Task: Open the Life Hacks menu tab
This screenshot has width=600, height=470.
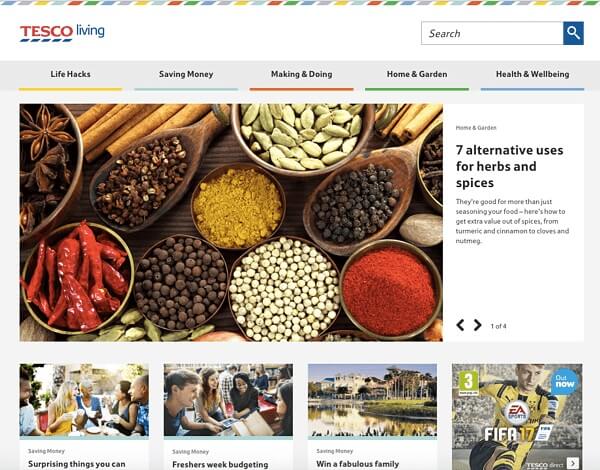Action: click(70, 75)
